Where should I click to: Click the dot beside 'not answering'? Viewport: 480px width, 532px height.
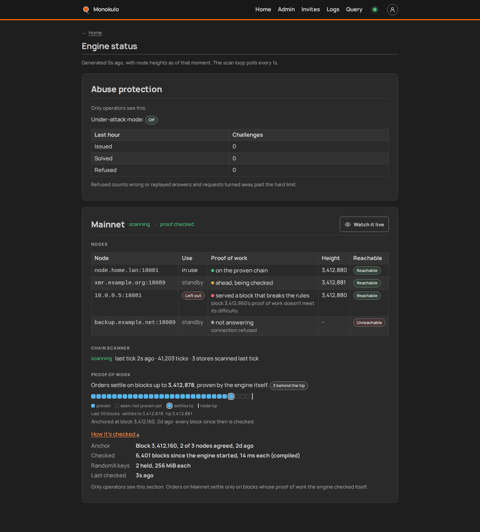tap(213, 323)
